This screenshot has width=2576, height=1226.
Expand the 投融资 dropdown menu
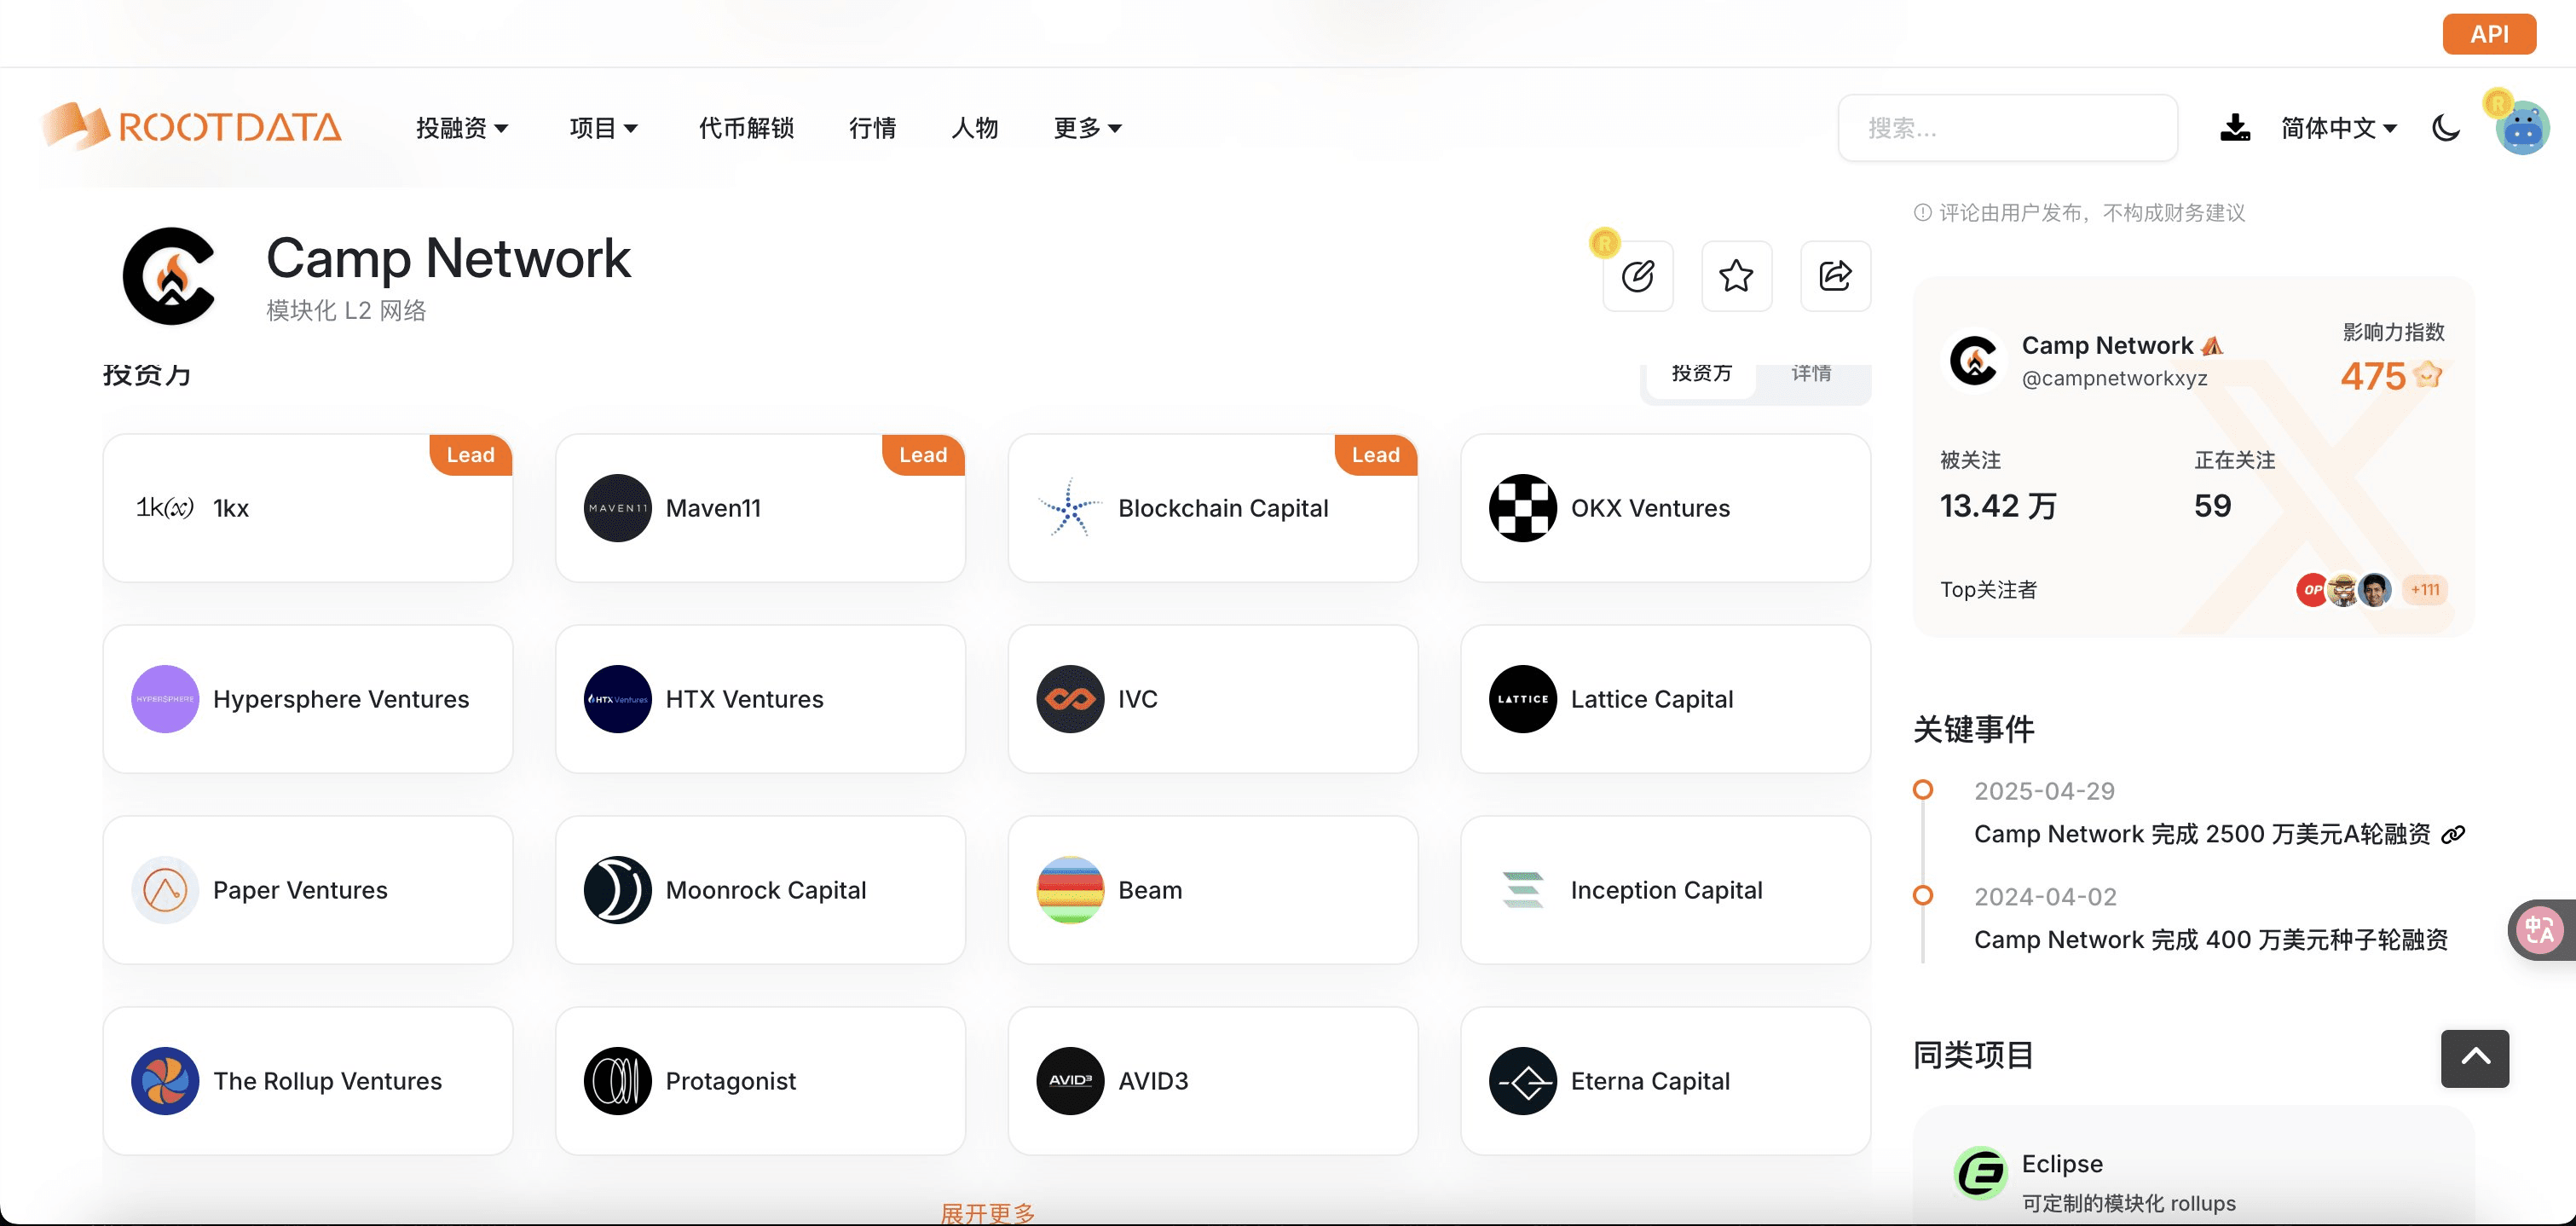pos(462,128)
